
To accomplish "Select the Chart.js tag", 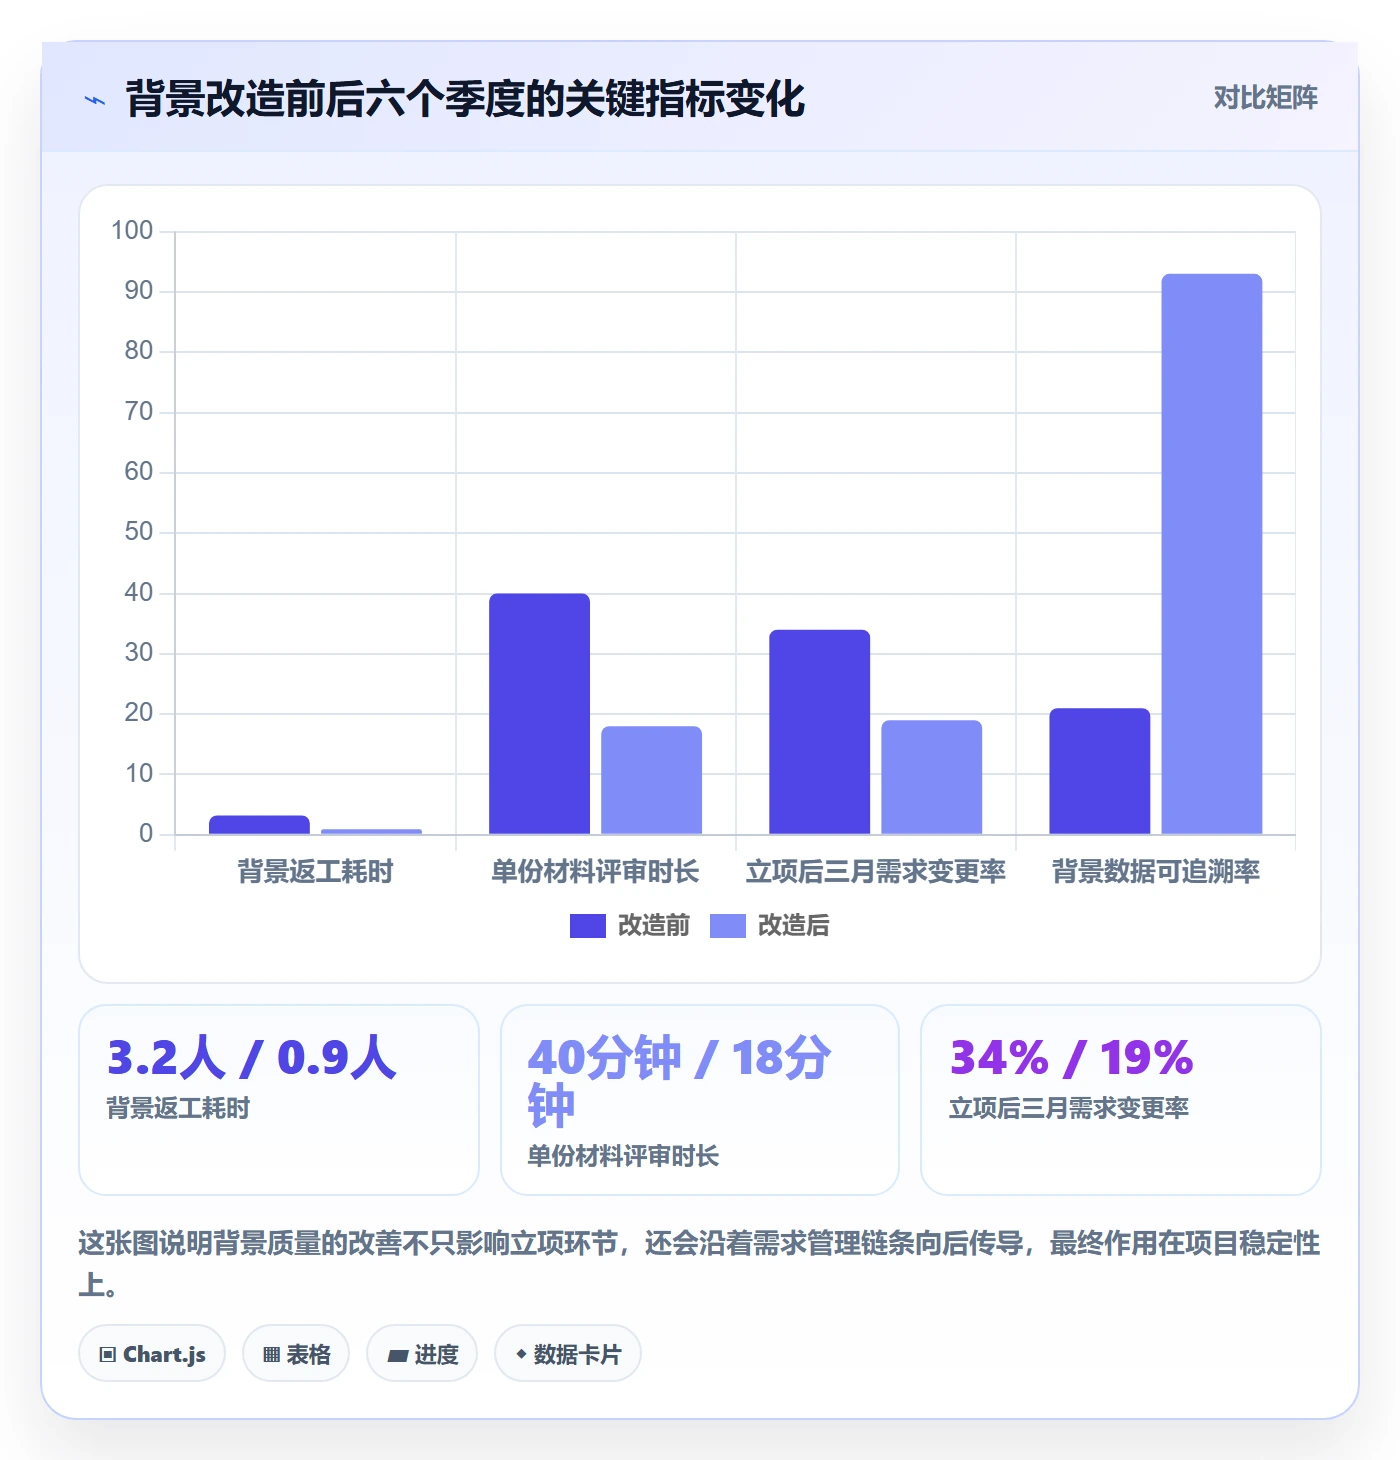I will pos(152,1354).
